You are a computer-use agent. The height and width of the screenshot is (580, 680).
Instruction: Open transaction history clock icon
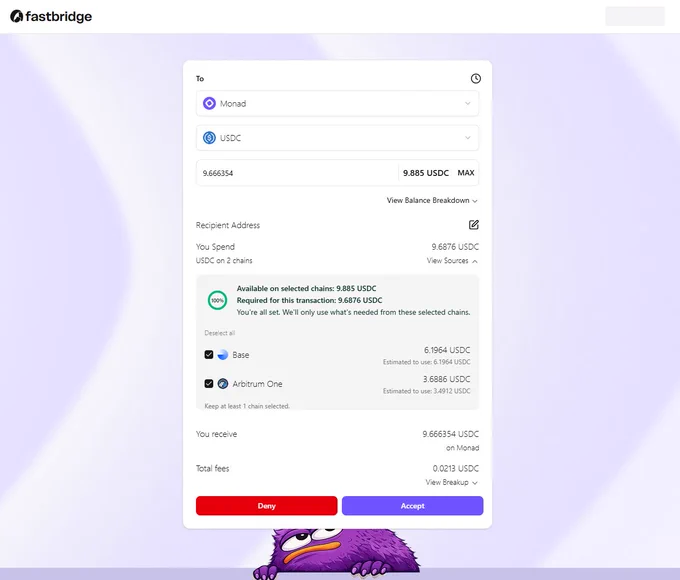[475, 79]
